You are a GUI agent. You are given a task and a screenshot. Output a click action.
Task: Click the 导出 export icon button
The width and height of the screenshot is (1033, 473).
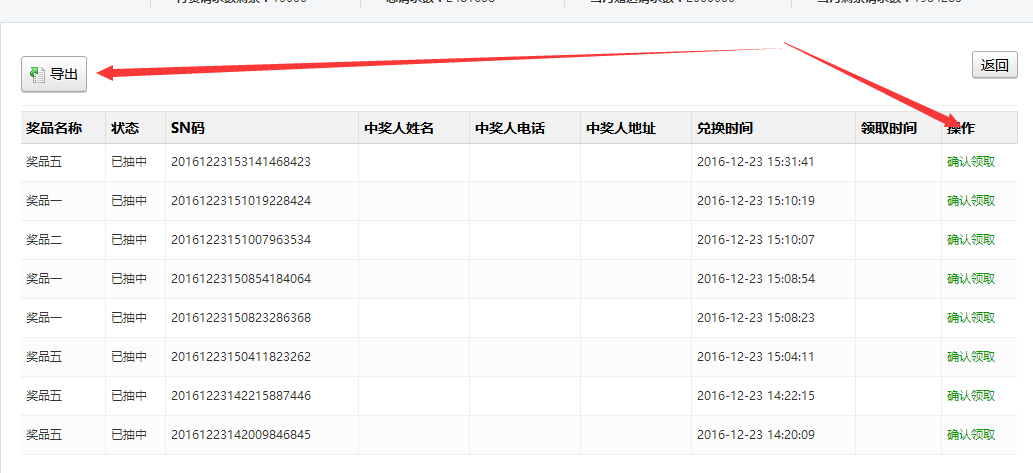point(54,74)
